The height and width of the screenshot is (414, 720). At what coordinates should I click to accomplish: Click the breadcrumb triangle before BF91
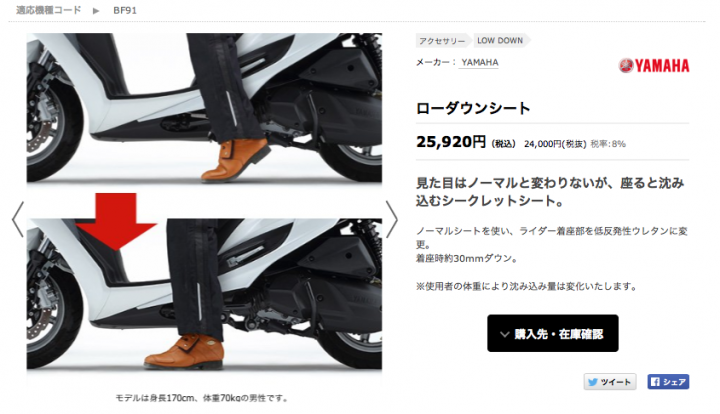click(96, 11)
